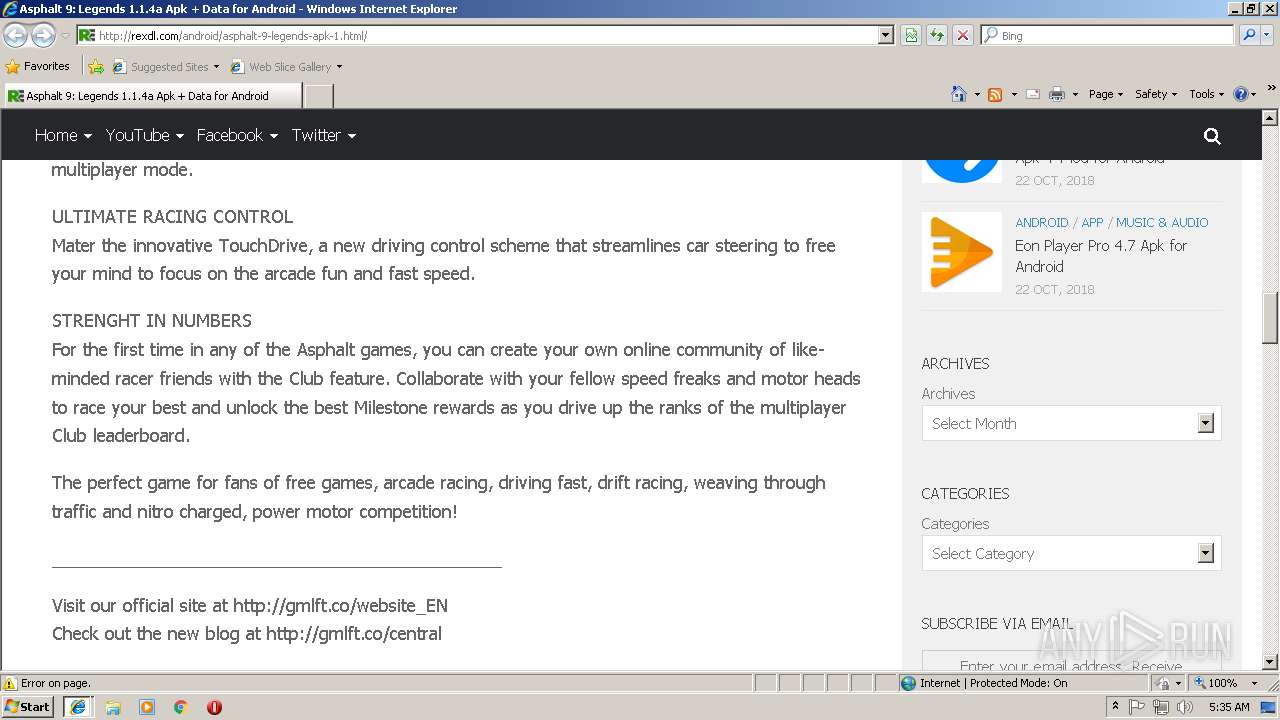Click in the address bar URL field
Screen dimensions: 1280x720
(485, 35)
